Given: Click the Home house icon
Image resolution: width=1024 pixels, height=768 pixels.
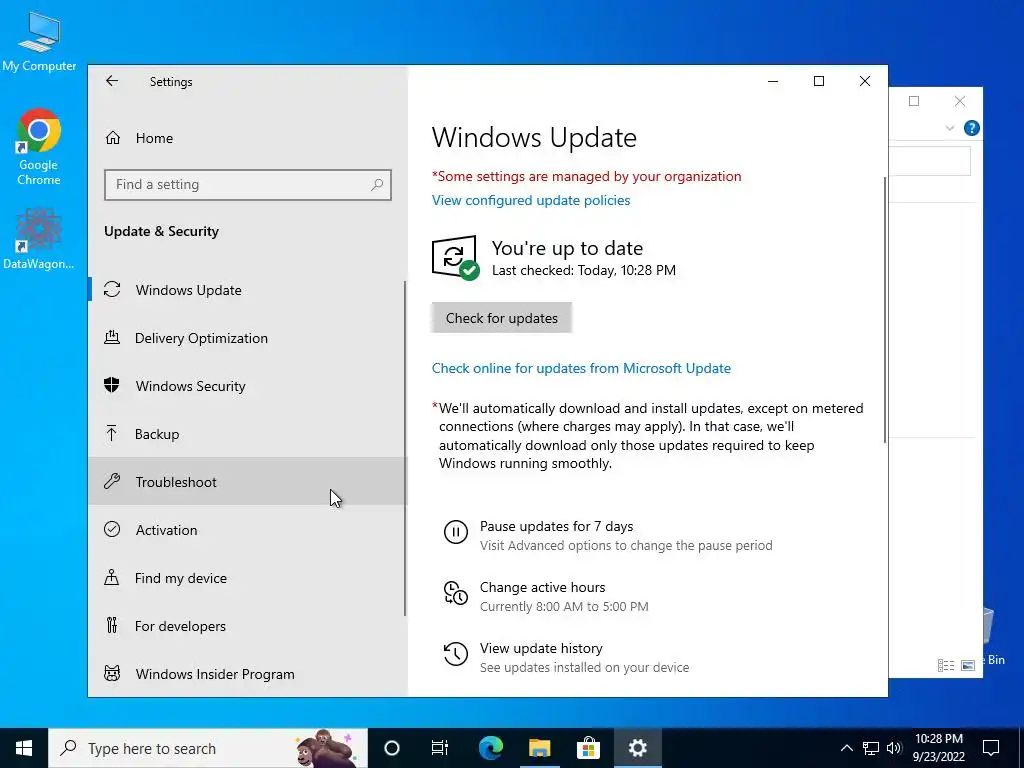Looking at the screenshot, I should [x=113, y=138].
